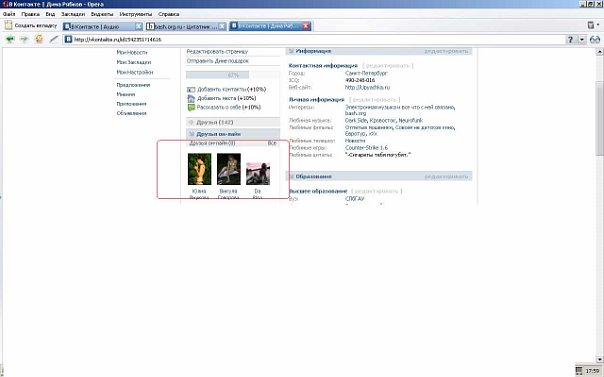Go back with the green back arrow
Viewport: 604px width, 377px height.
[10, 39]
